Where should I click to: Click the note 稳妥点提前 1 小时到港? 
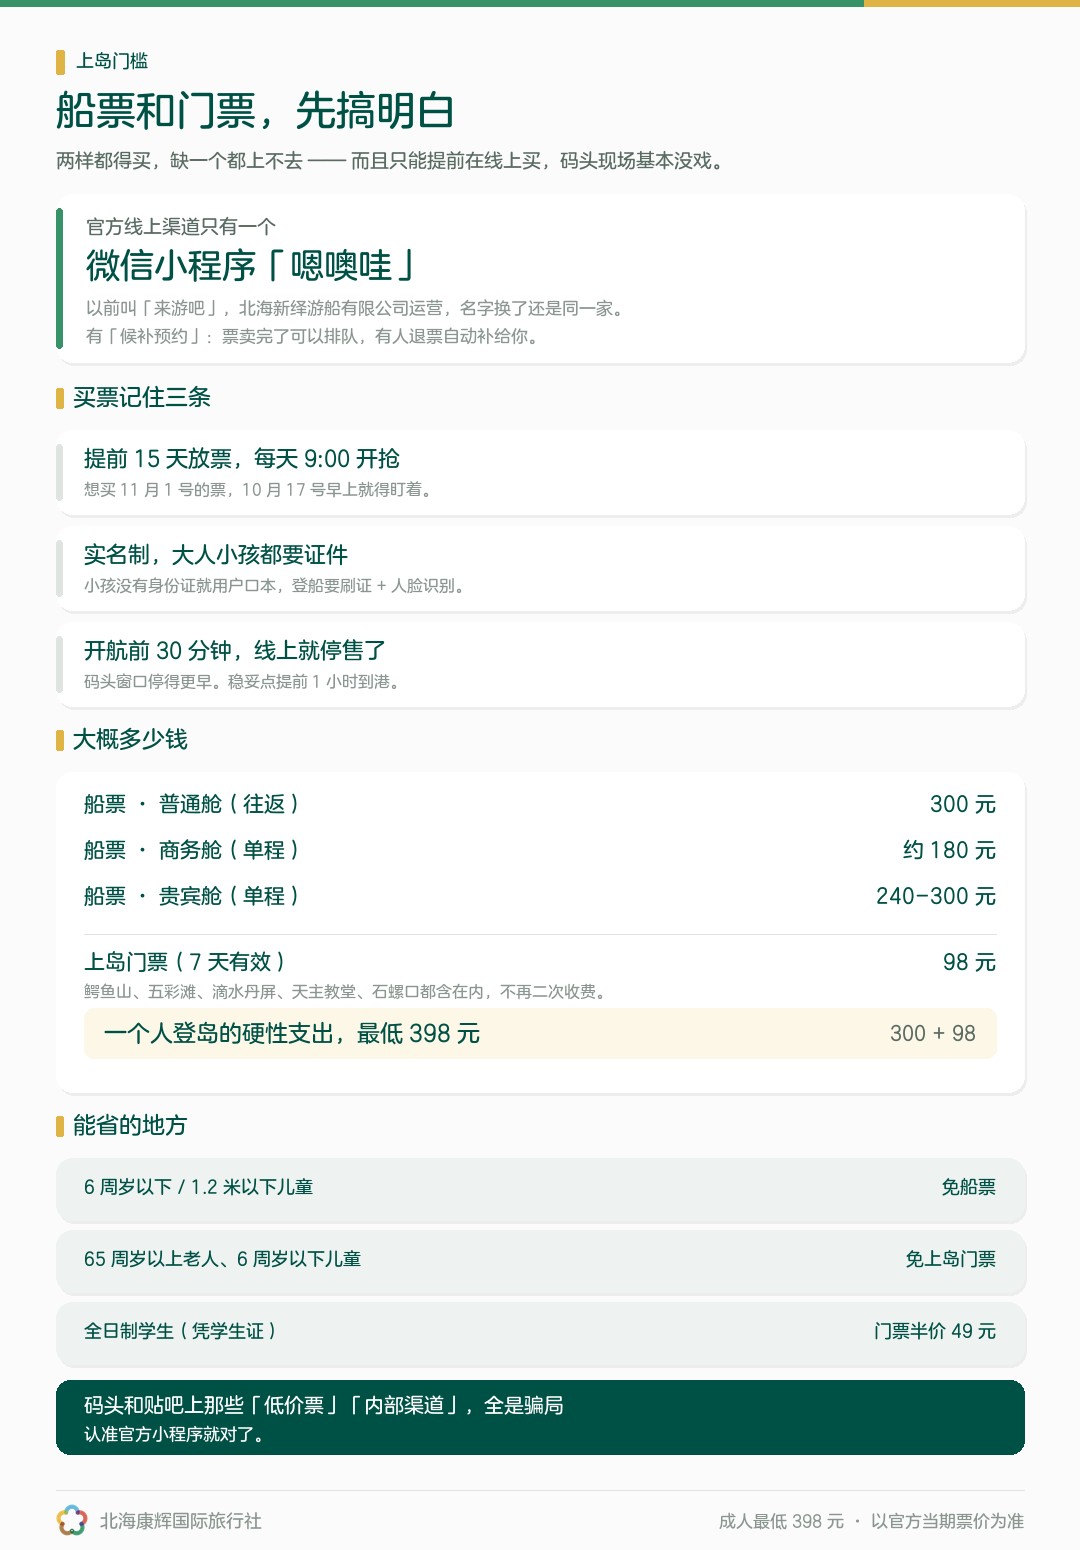pyautogui.click(x=244, y=681)
